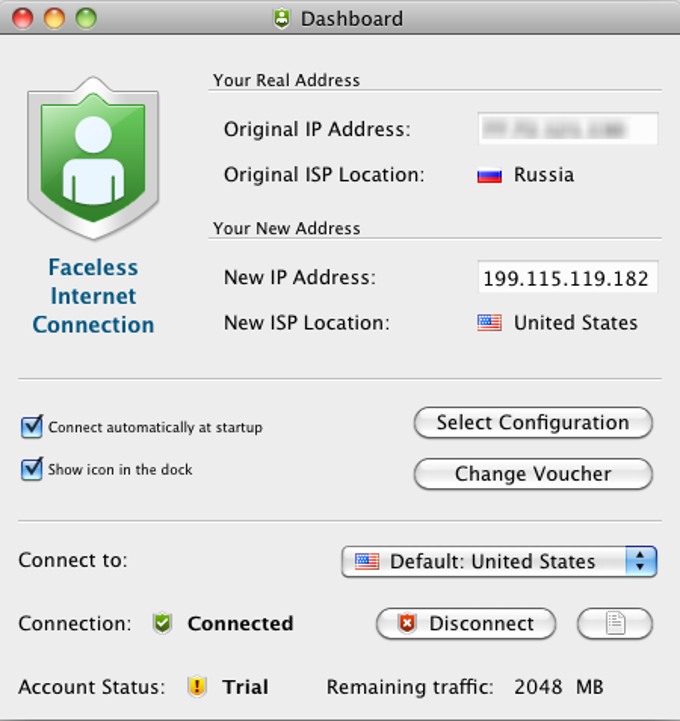
Task: Disconnect from the VPN
Action: pyautogui.click(x=466, y=624)
